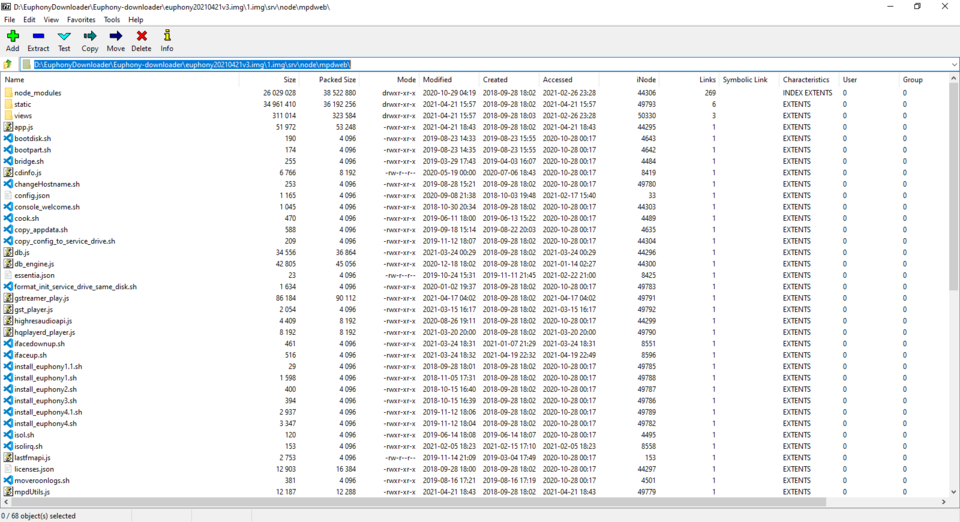Click the essentia.json file icon

[8, 275]
